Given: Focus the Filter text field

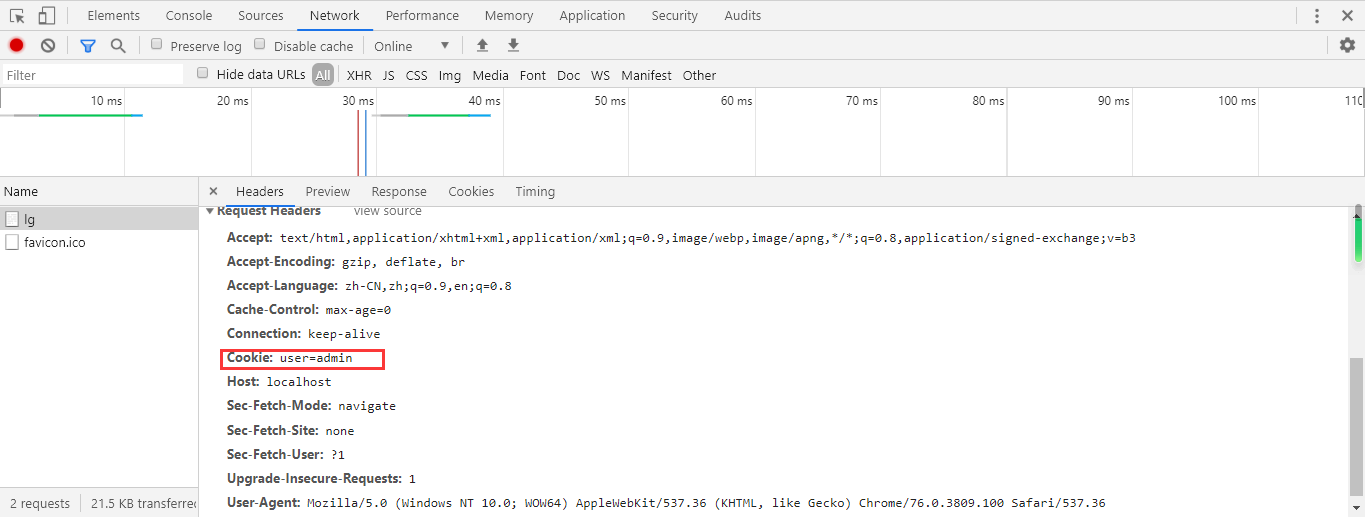Looking at the screenshot, I should tap(92, 75).
